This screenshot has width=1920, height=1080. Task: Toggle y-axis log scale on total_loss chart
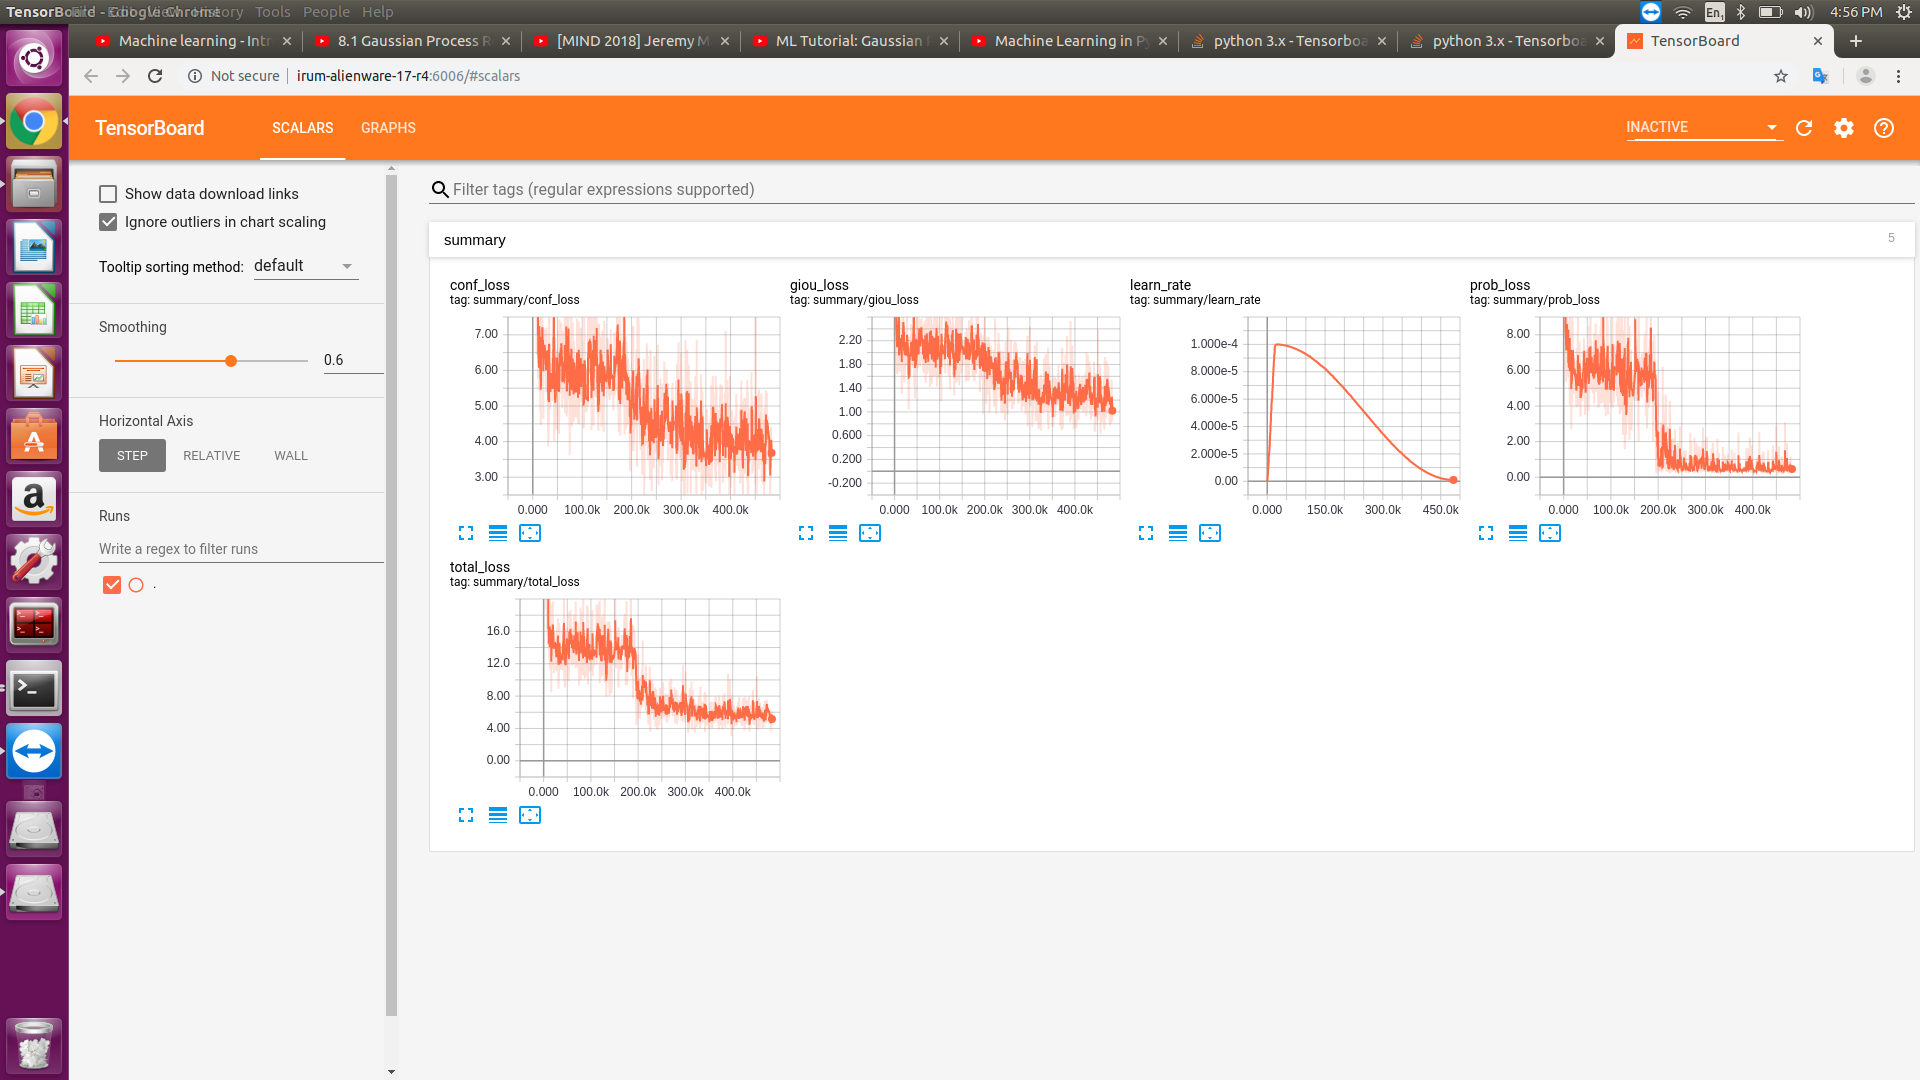click(x=498, y=815)
